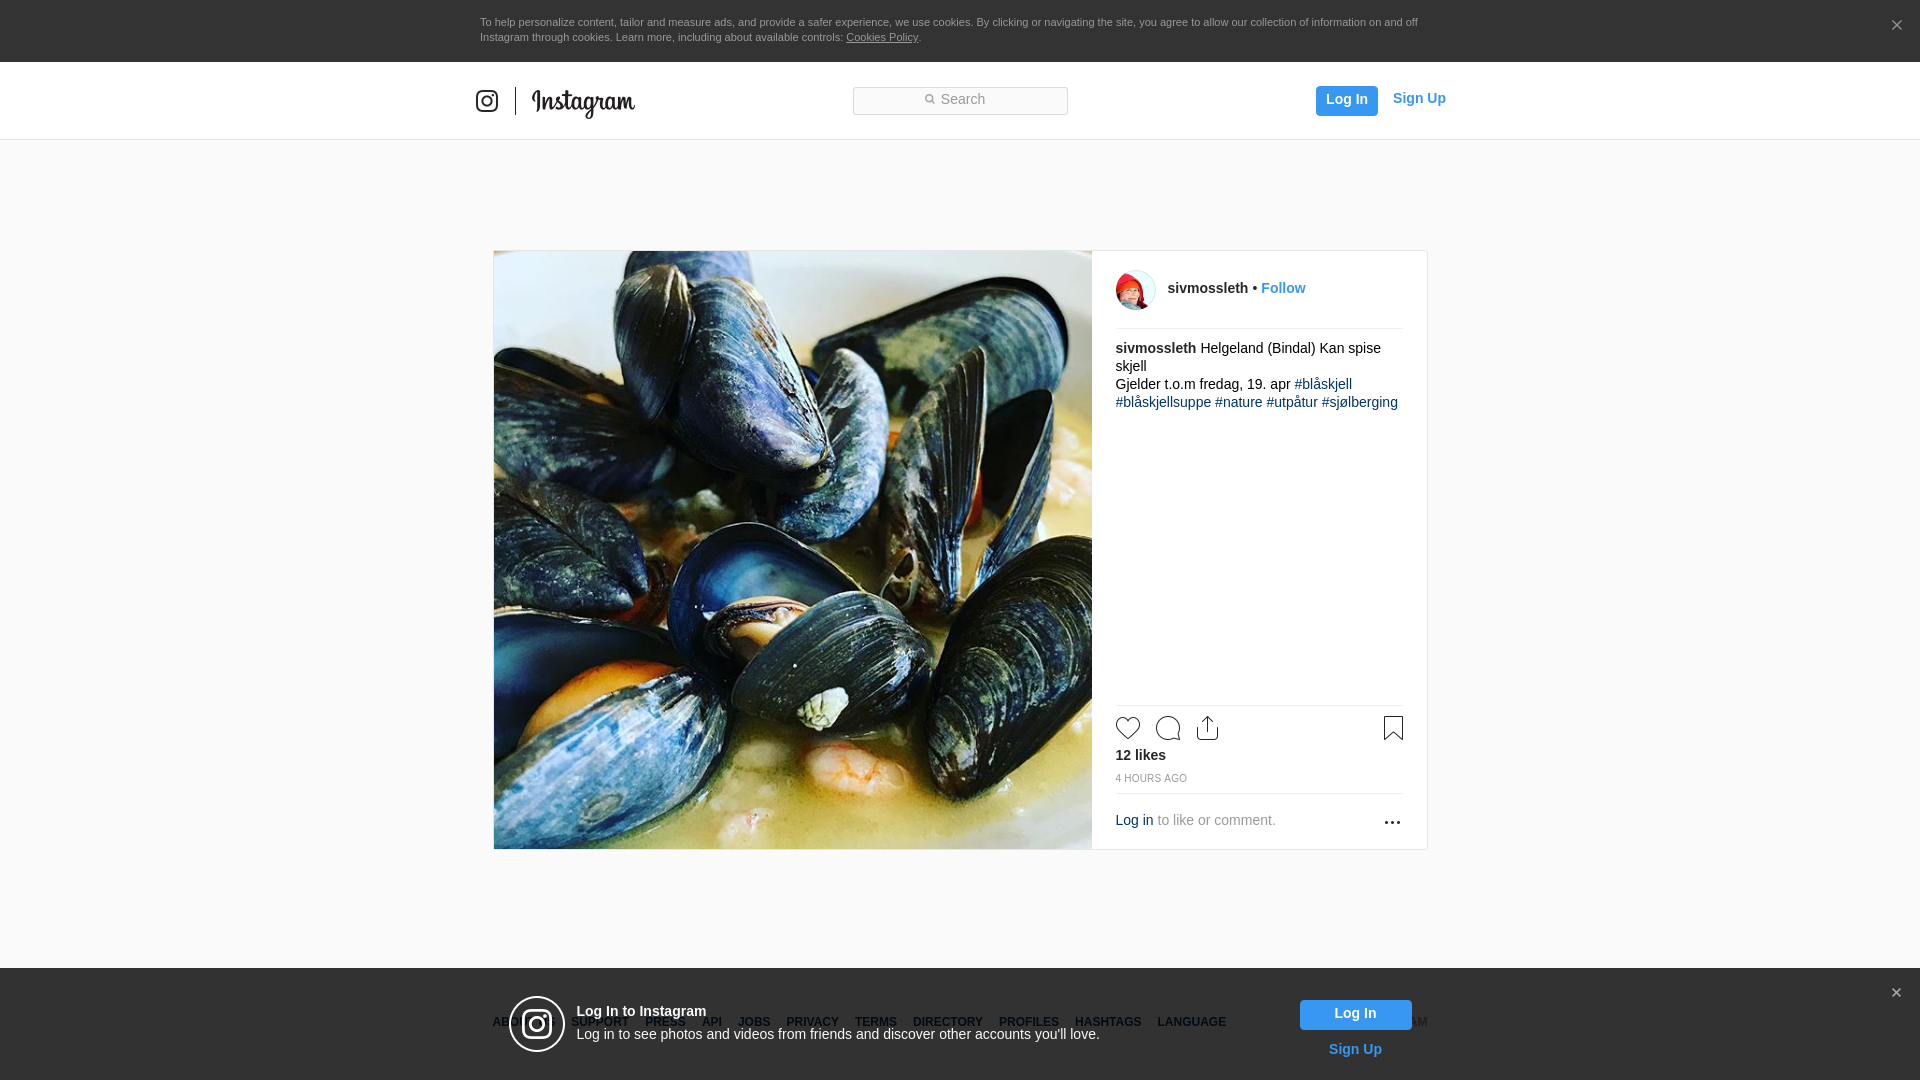Dismiss the cookie notice banner
The image size is (1920, 1080).
coord(1896,26)
